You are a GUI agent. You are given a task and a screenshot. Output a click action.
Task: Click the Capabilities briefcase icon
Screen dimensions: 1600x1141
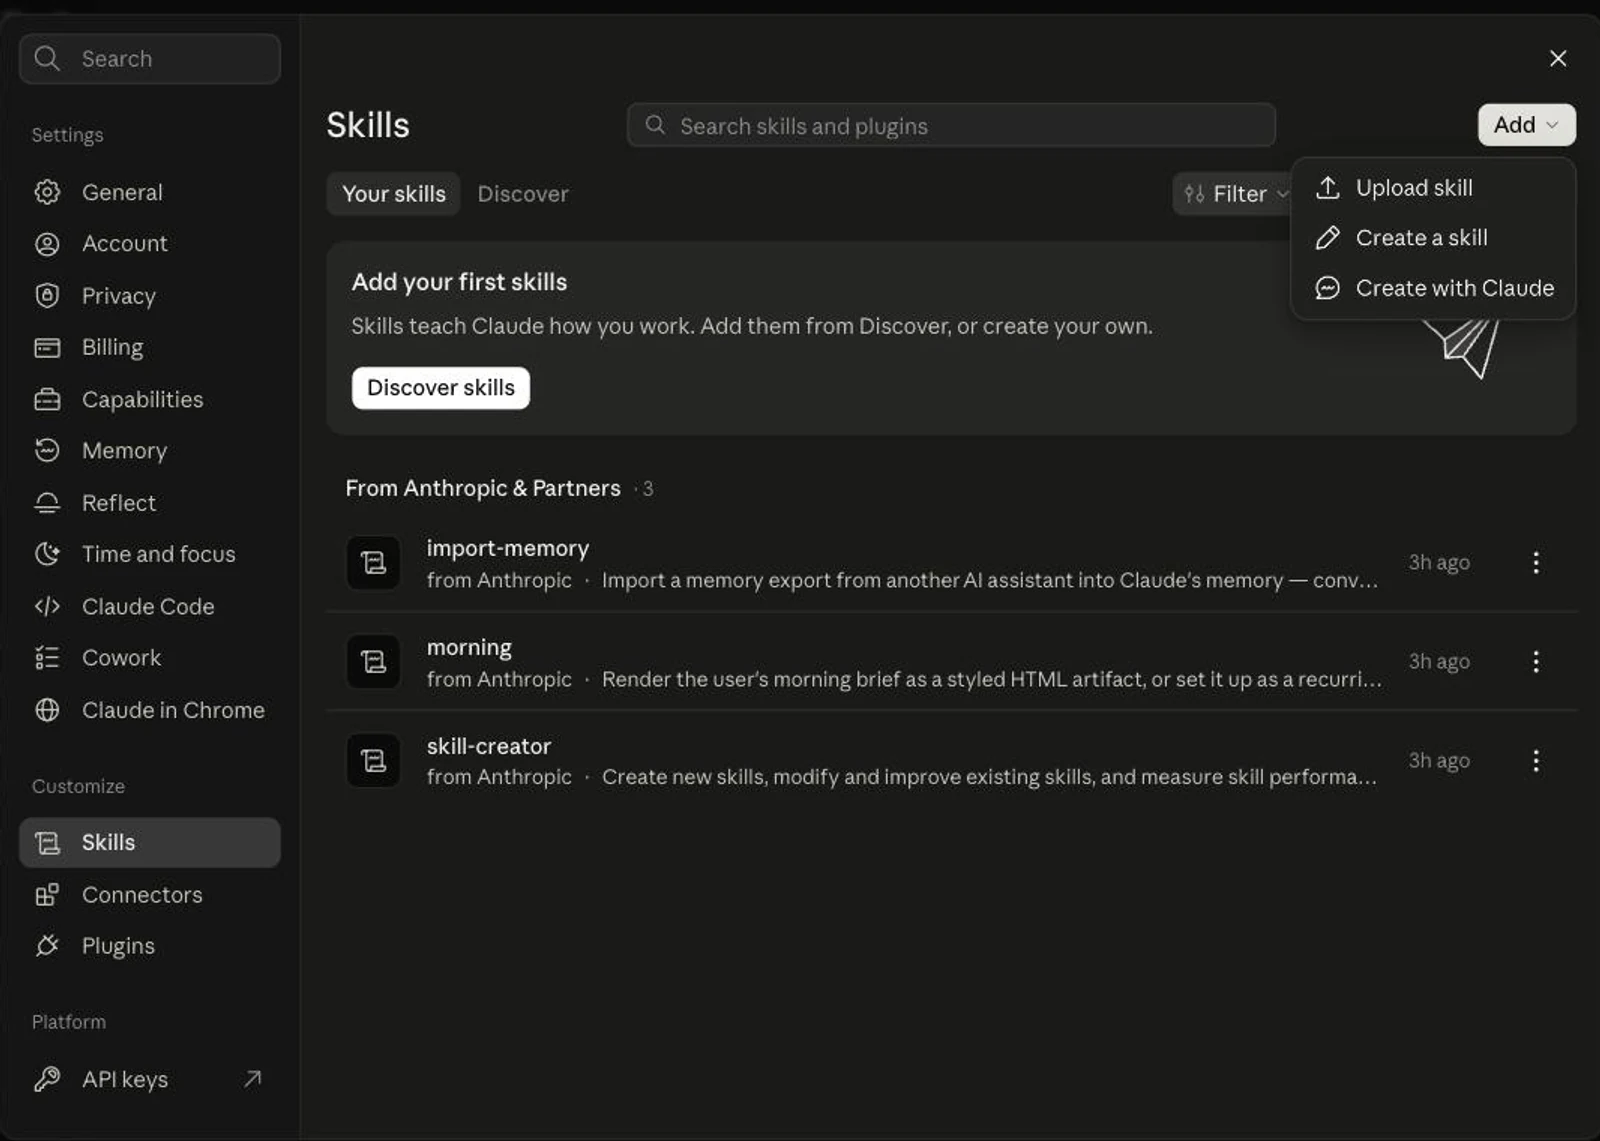(47, 399)
